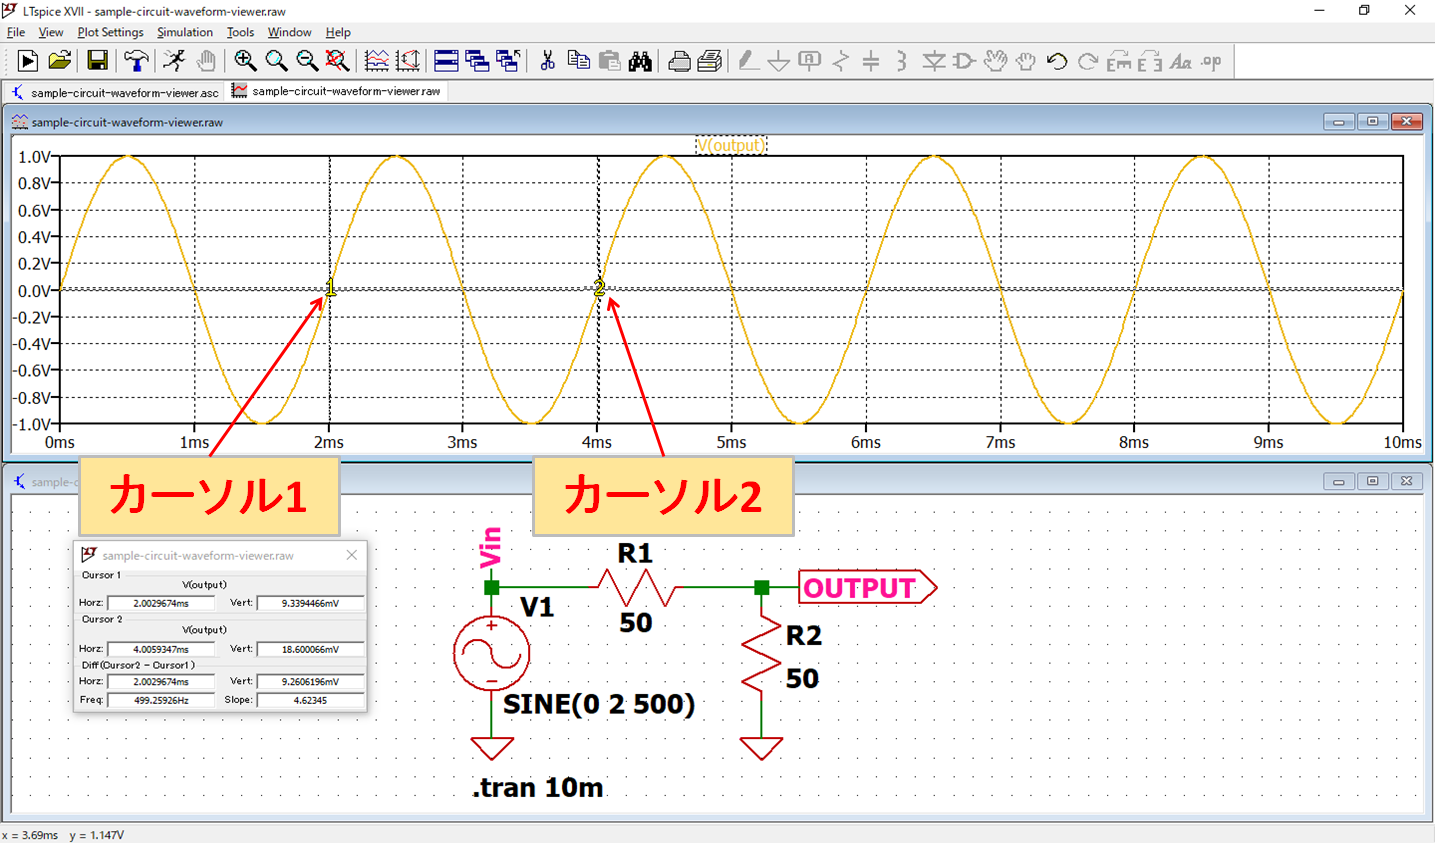
Task: Click the V(output) trace label
Action: click(x=731, y=144)
